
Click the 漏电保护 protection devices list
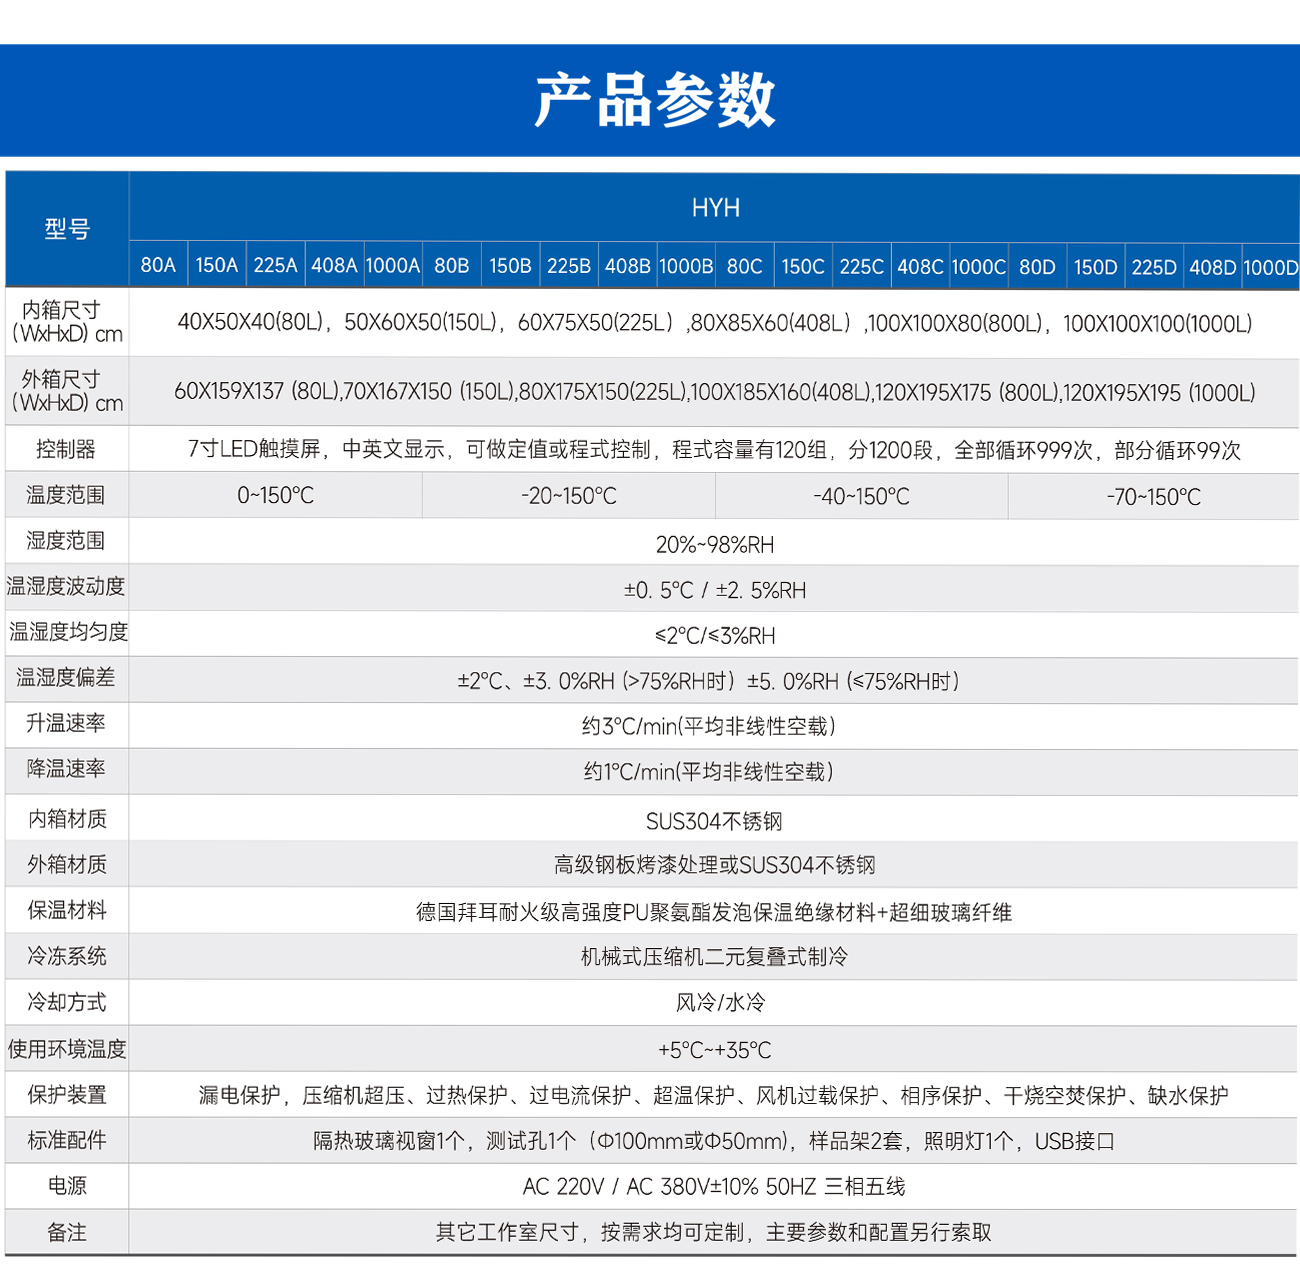(714, 1096)
